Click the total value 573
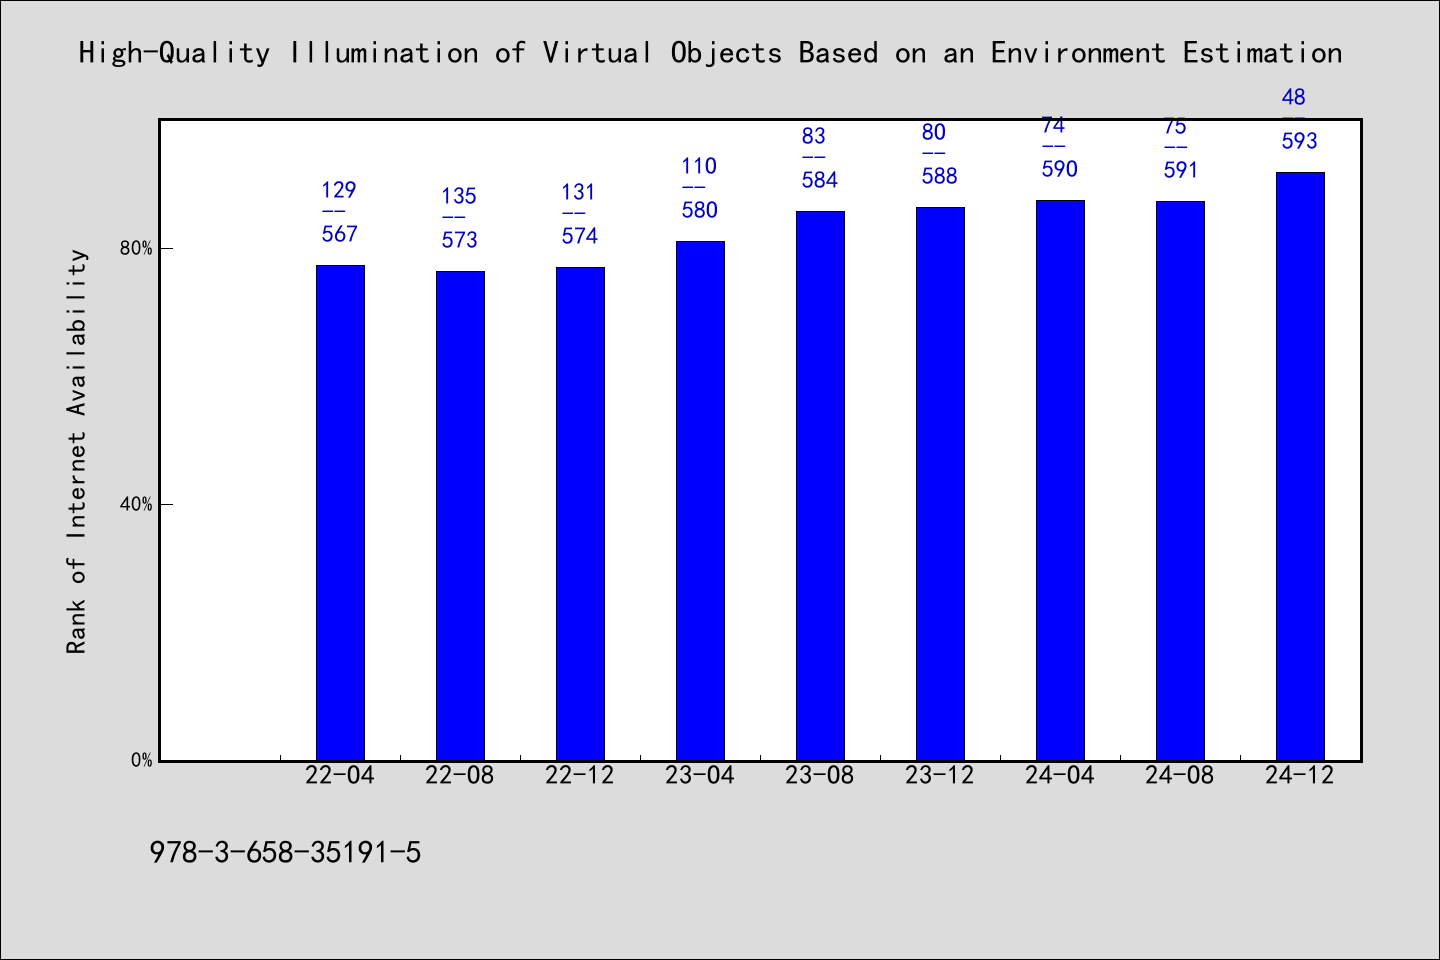The image size is (1440, 960). [x=460, y=240]
